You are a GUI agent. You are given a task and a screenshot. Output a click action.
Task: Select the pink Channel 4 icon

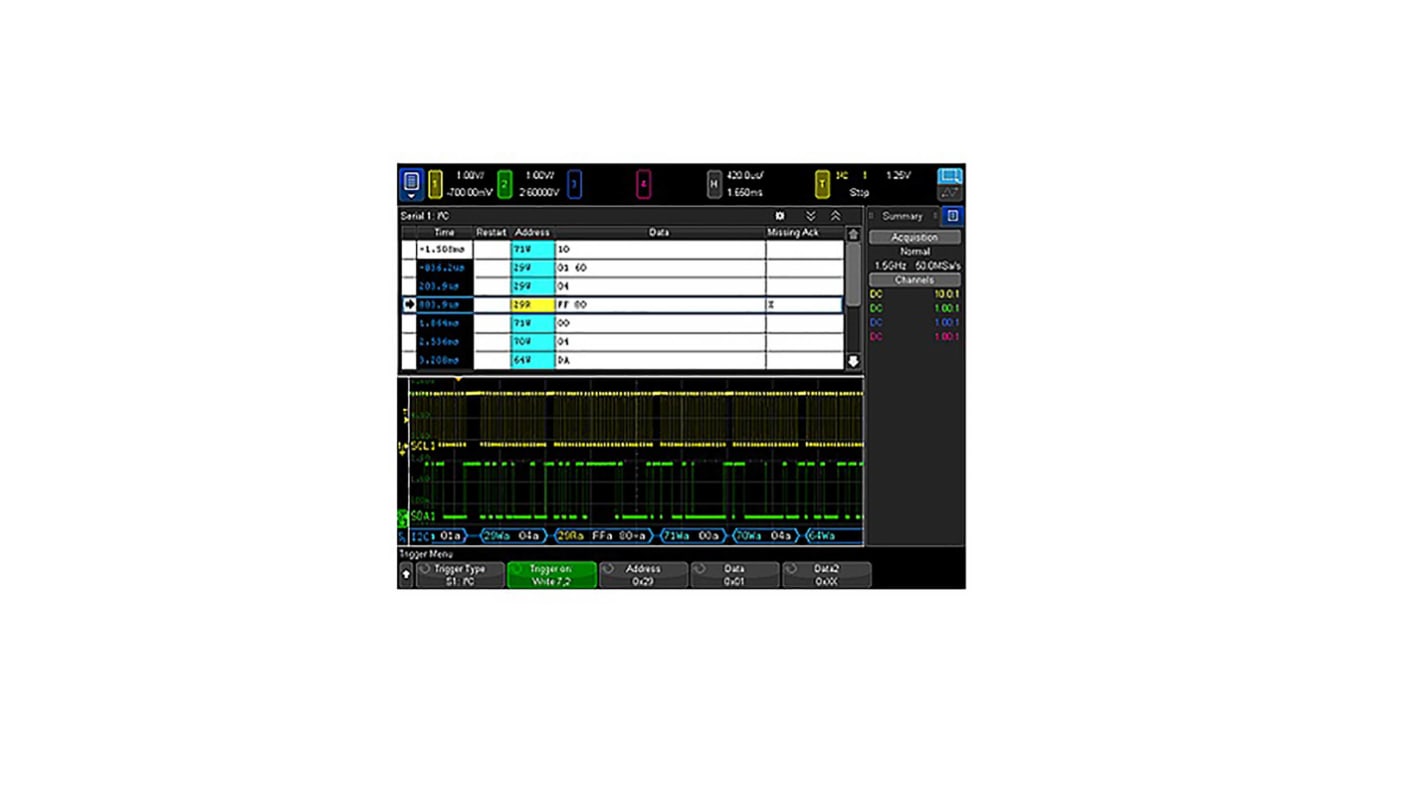641,182
